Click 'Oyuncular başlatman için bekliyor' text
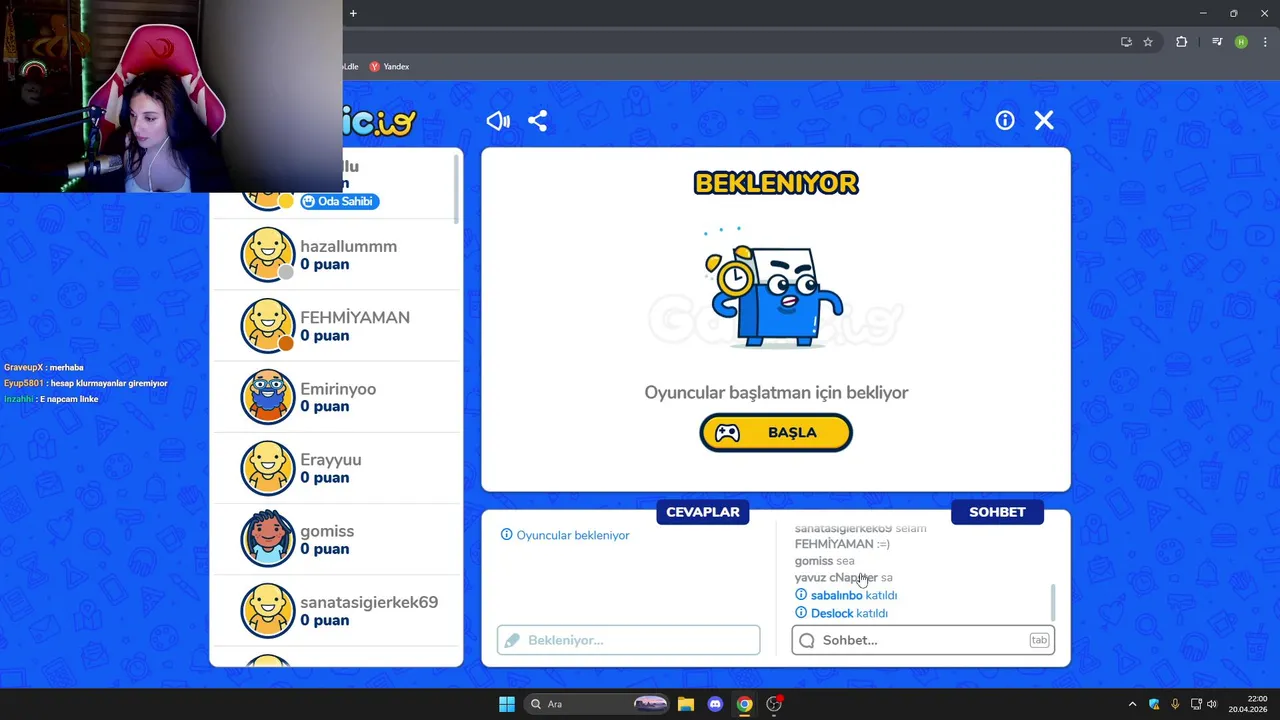The image size is (1280, 720). click(x=776, y=393)
